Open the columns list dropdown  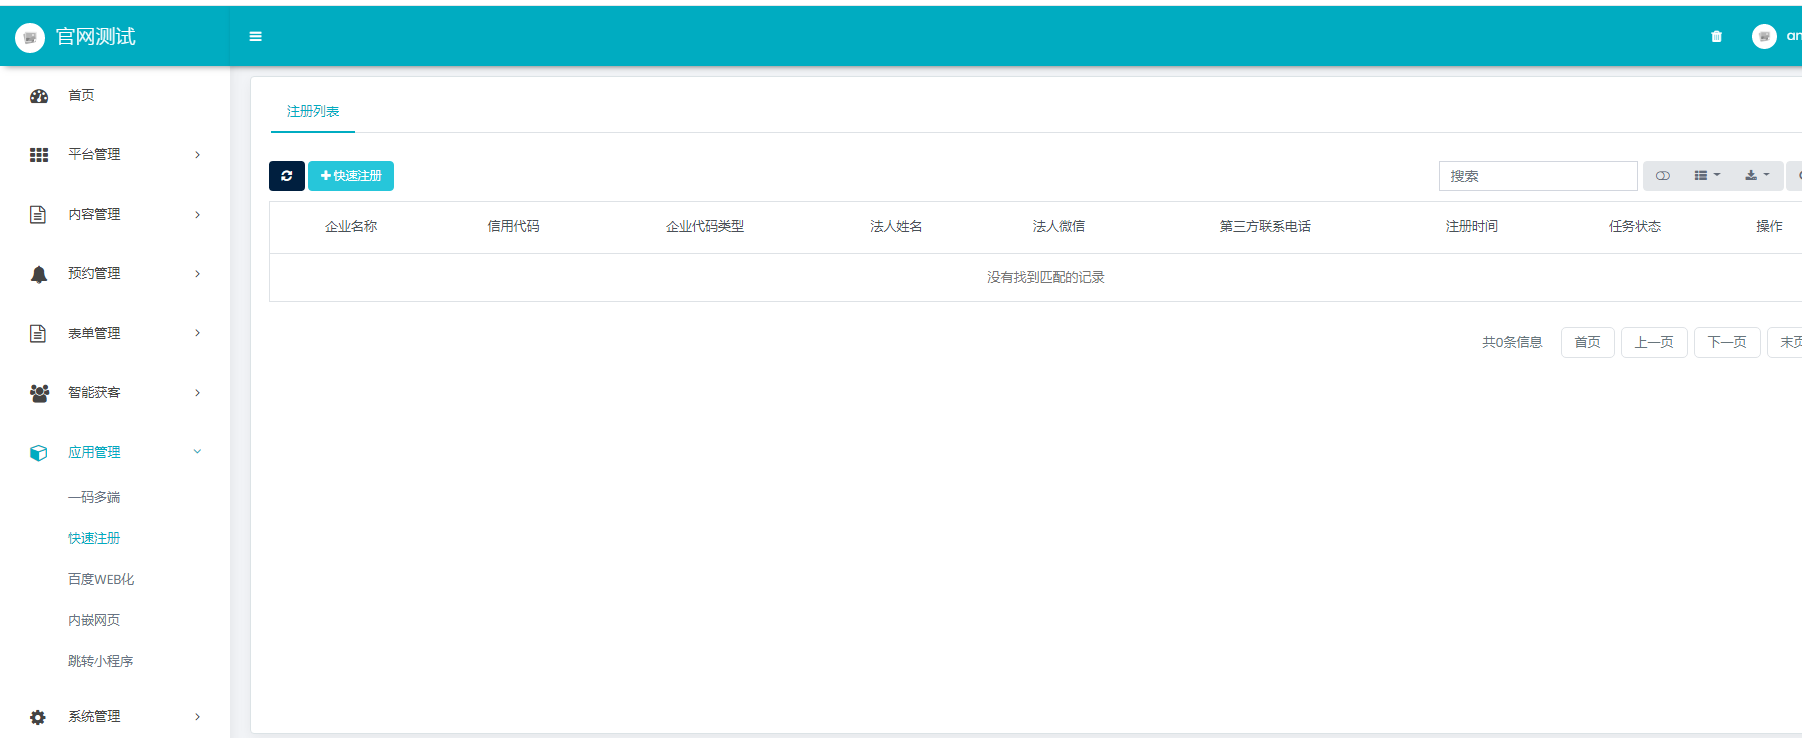pyautogui.click(x=1707, y=176)
